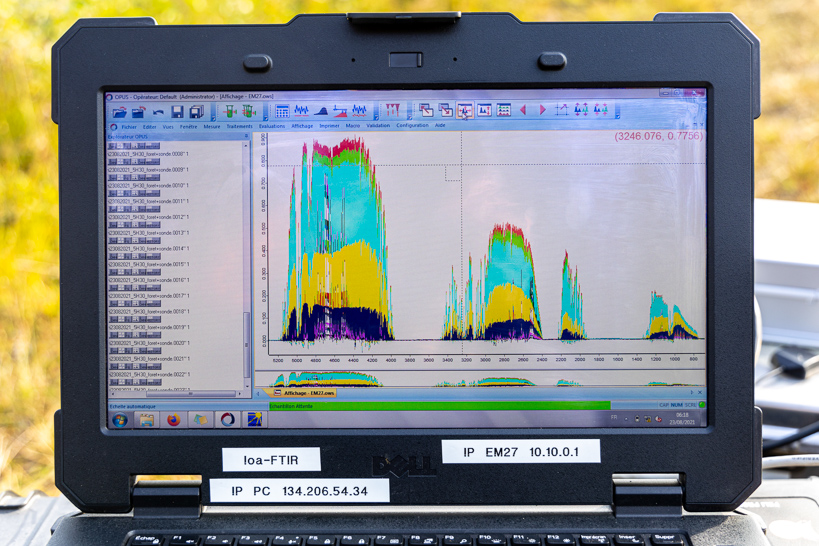Select file entry foret+sonde.0010 in explorer
Viewport: 819px width, 546px height.
148,185
